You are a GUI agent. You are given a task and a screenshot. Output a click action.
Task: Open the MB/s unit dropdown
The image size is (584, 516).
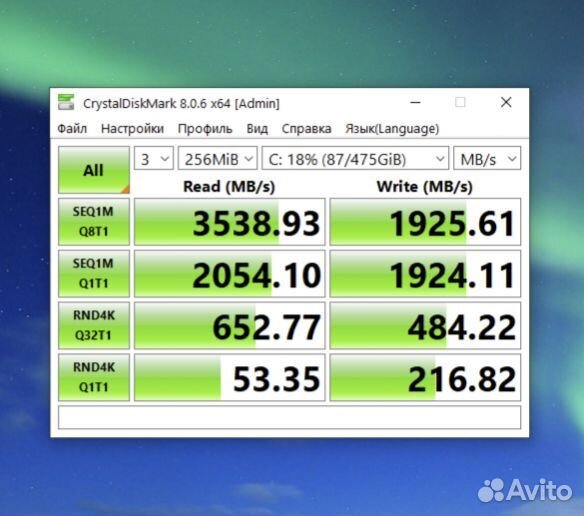coord(487,159)
